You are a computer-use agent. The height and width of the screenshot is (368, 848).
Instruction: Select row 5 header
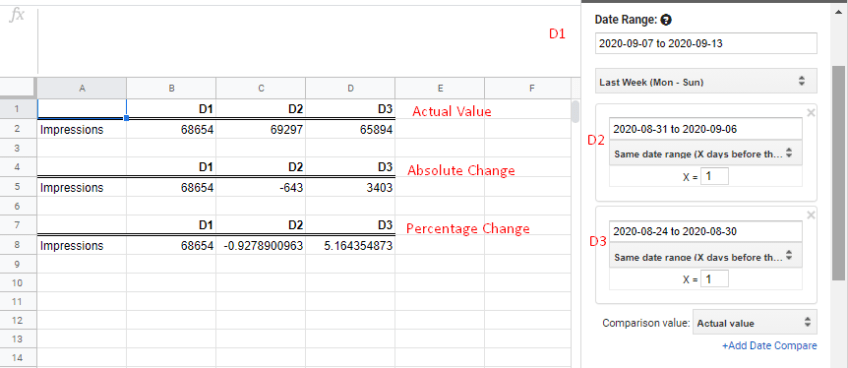coord(17,188)
